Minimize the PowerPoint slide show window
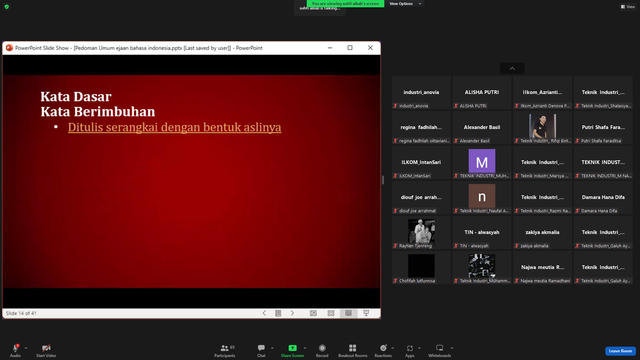Viewport: 640px width, 360px height. (x=330, y=48)
